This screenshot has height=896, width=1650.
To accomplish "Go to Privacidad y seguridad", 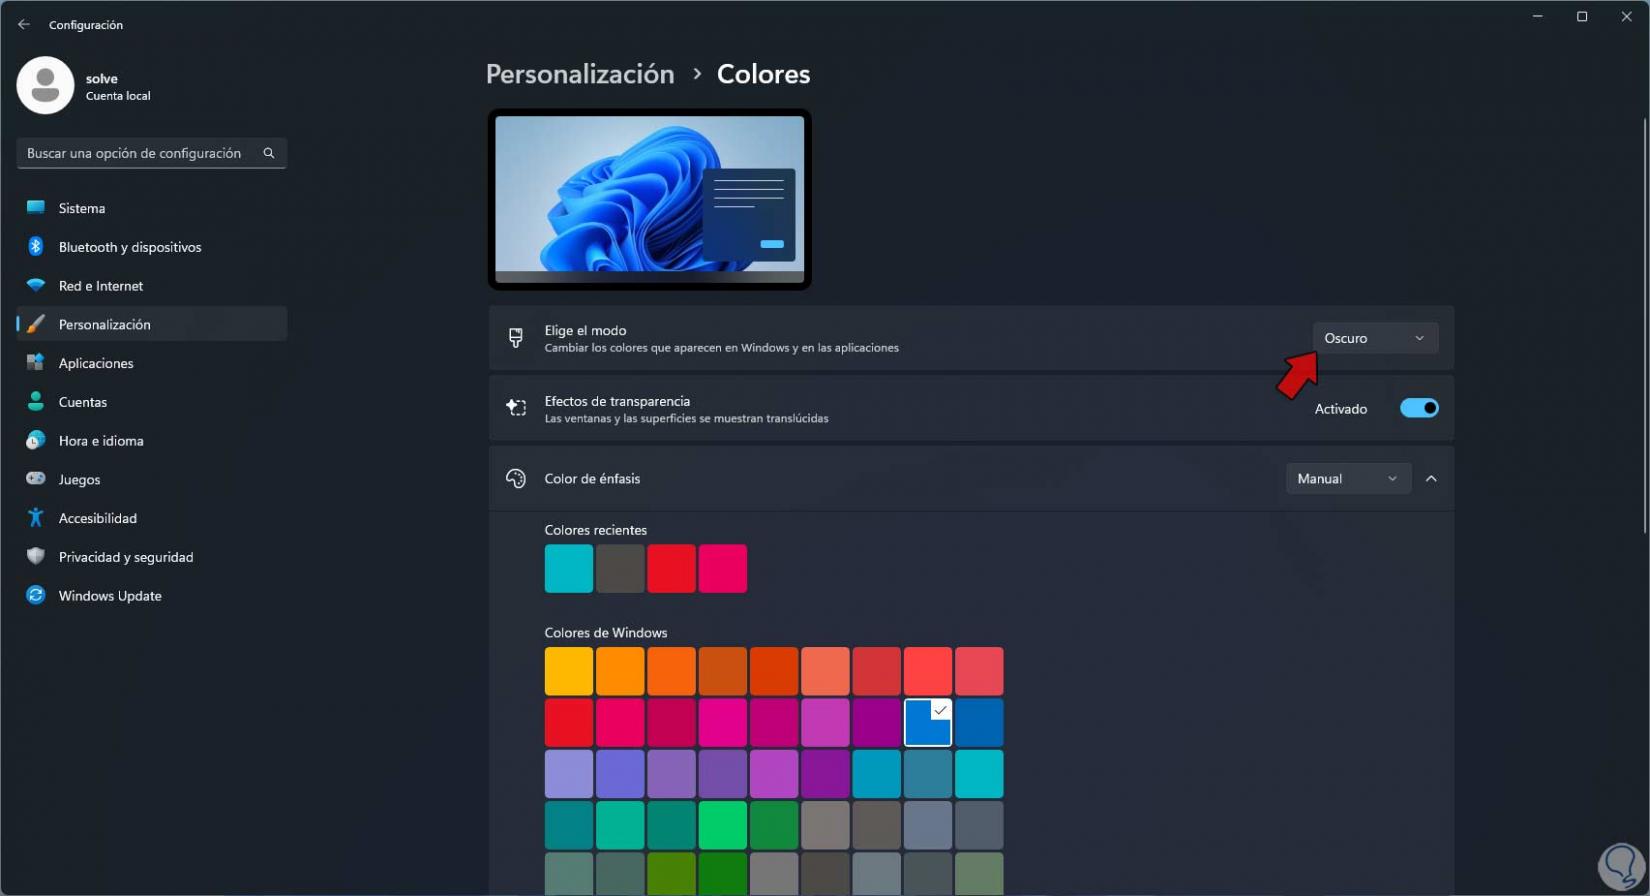I will coord(152,557).
